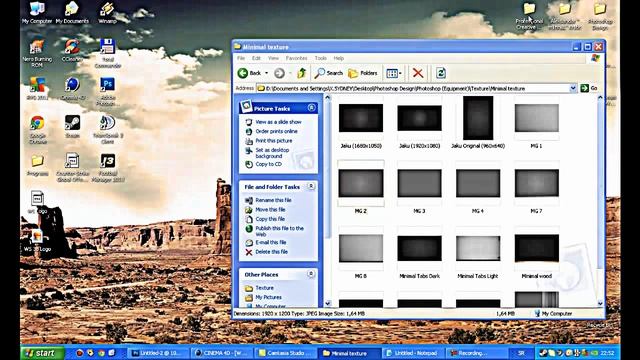Click Delete this file link

271,252
